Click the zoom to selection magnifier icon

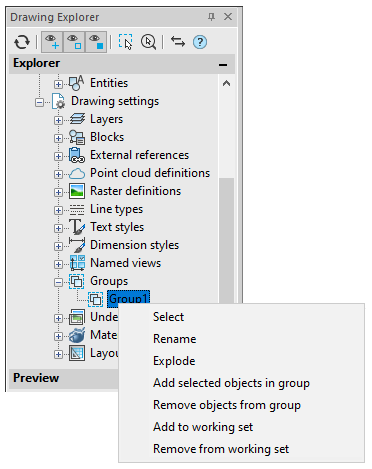[x=148, y=42]
